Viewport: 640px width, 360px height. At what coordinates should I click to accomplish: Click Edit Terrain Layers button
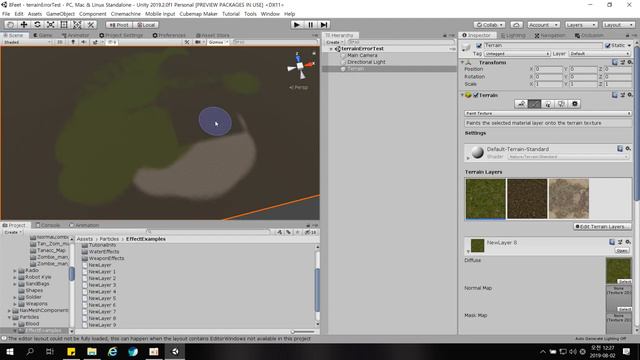tap(602, 227)
